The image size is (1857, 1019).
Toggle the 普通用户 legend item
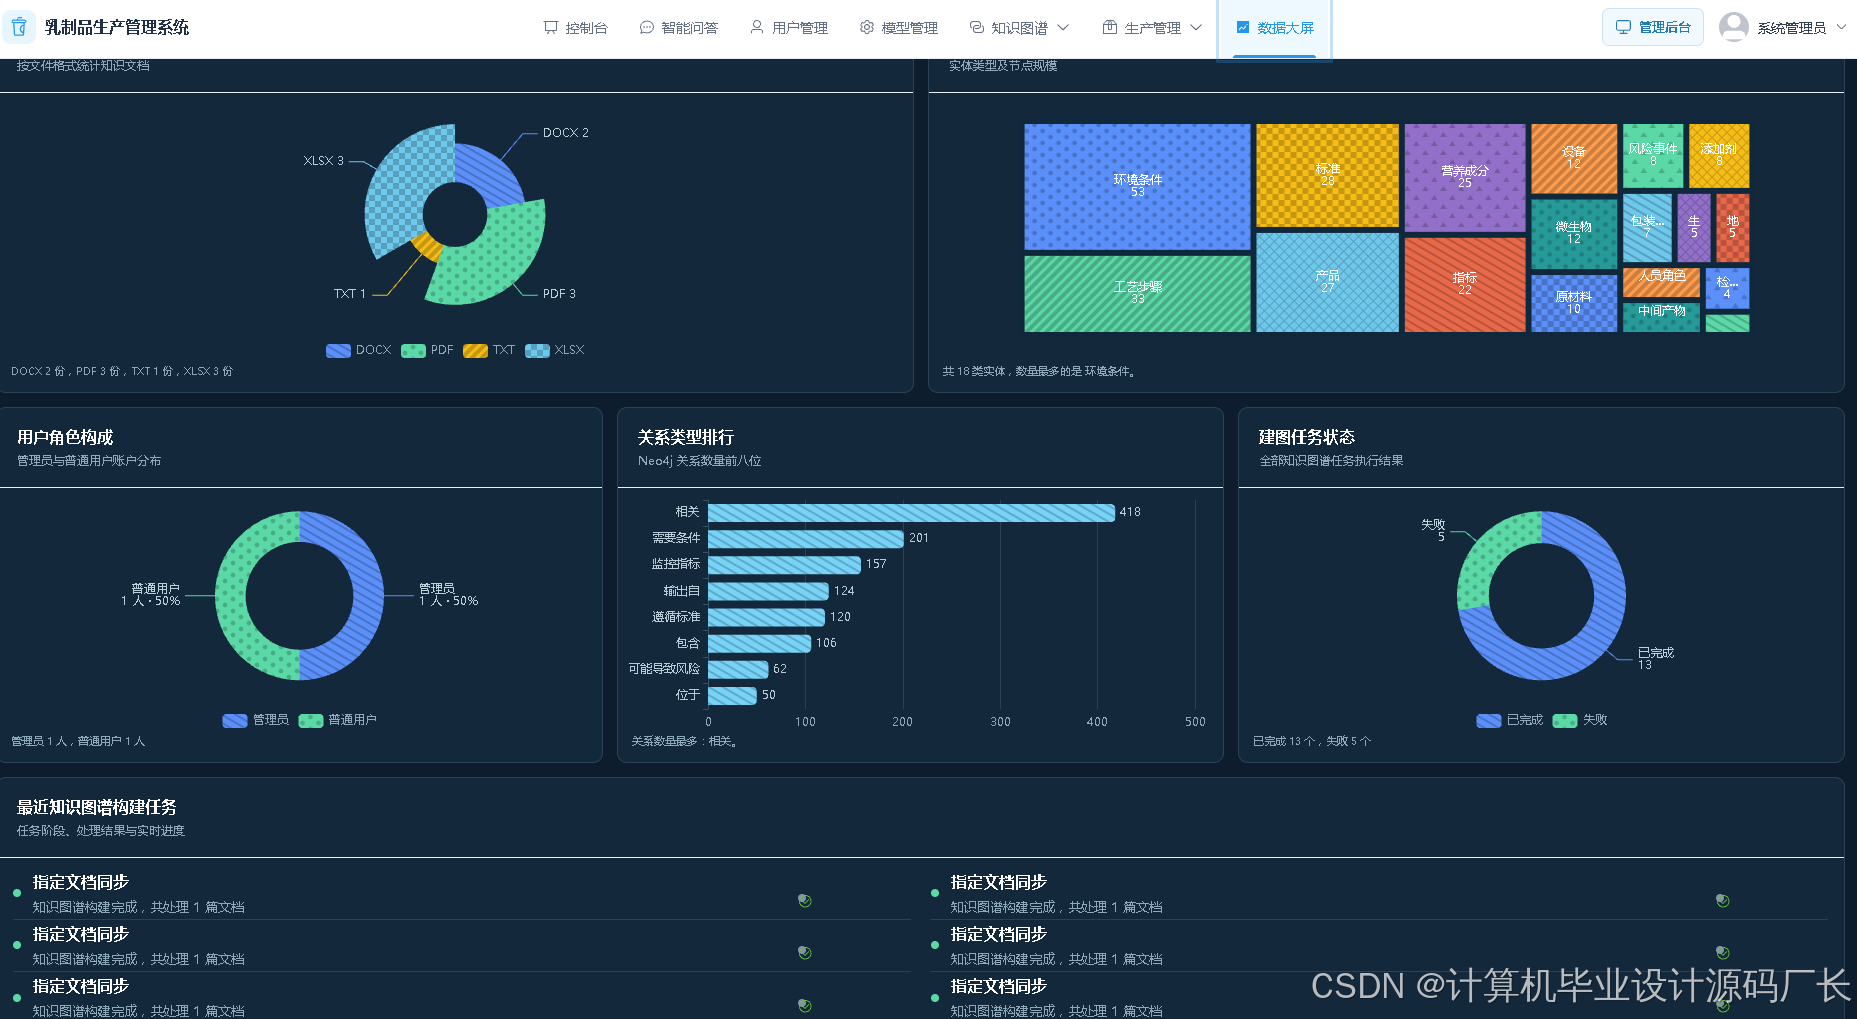(338, 720)
